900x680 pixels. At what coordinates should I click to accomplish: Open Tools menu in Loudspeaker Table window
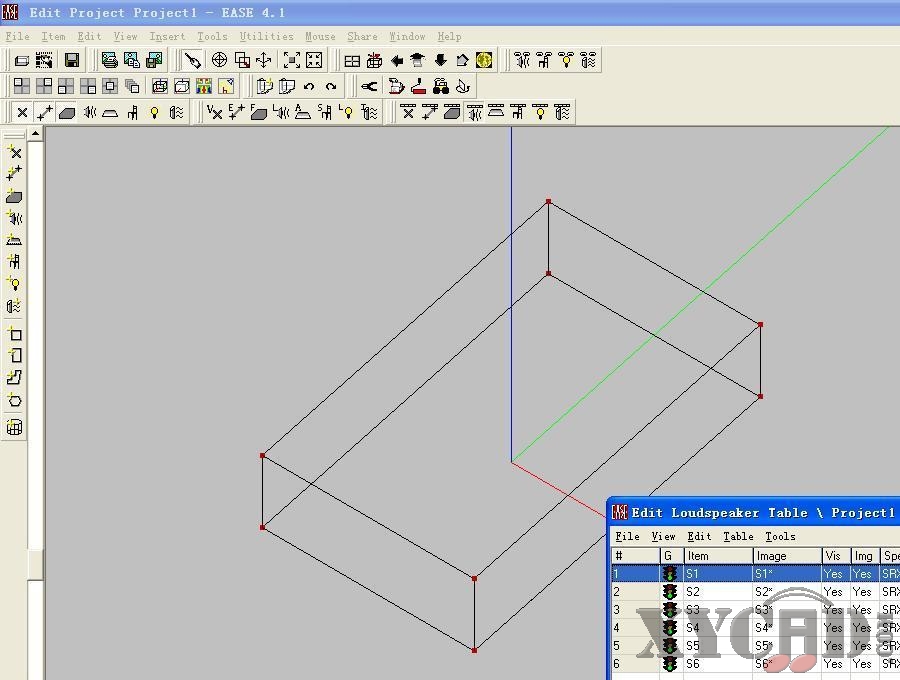(x=780, y=536)
